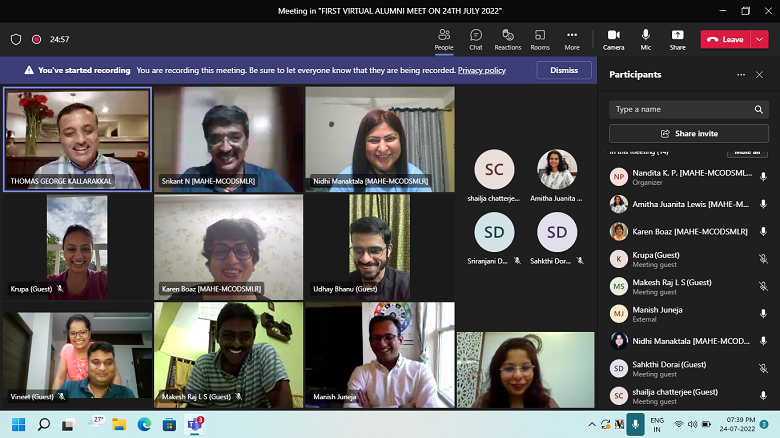Viewport: 780px width, 438px height.
Task: Open Teams from the Windows taskbar
Action: click(196, 424)
